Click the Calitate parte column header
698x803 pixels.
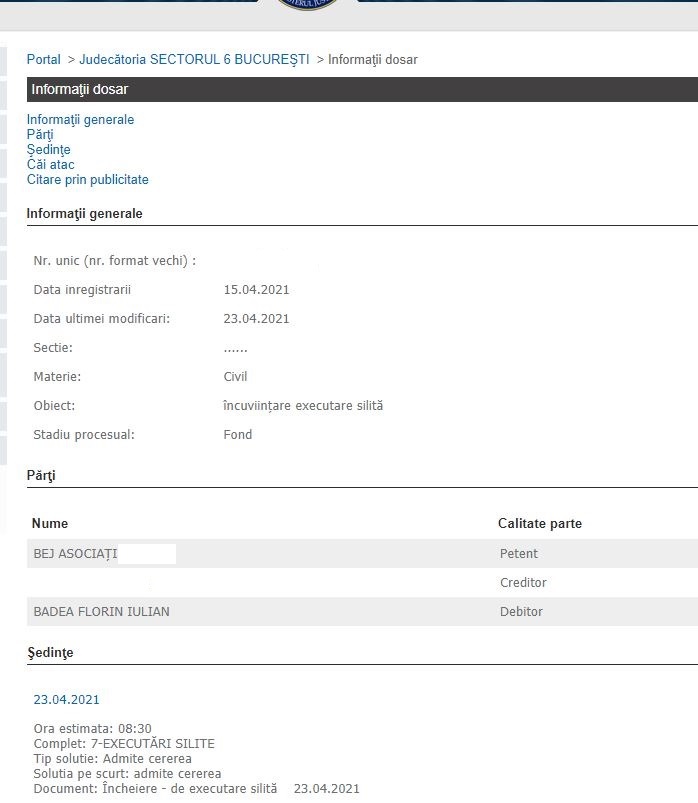[539, 524]
